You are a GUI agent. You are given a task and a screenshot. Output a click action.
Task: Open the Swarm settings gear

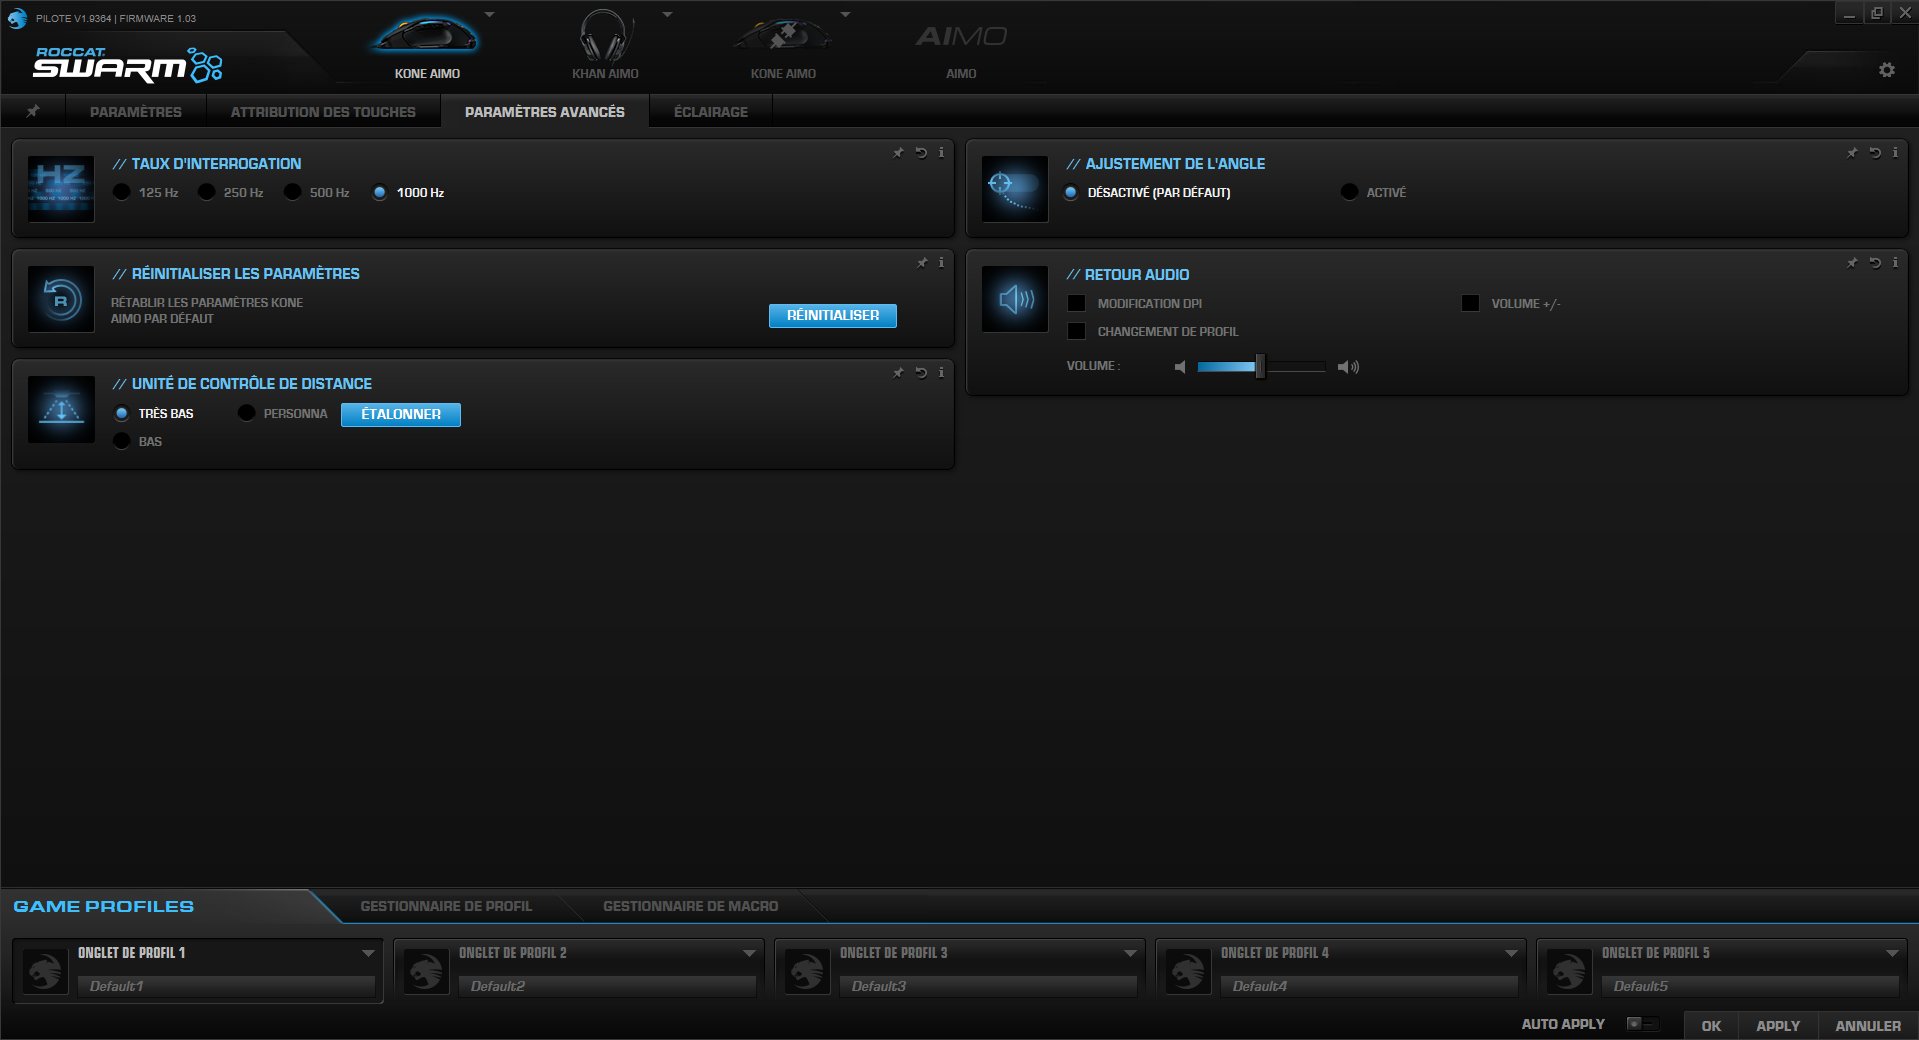click(1886, 70)
